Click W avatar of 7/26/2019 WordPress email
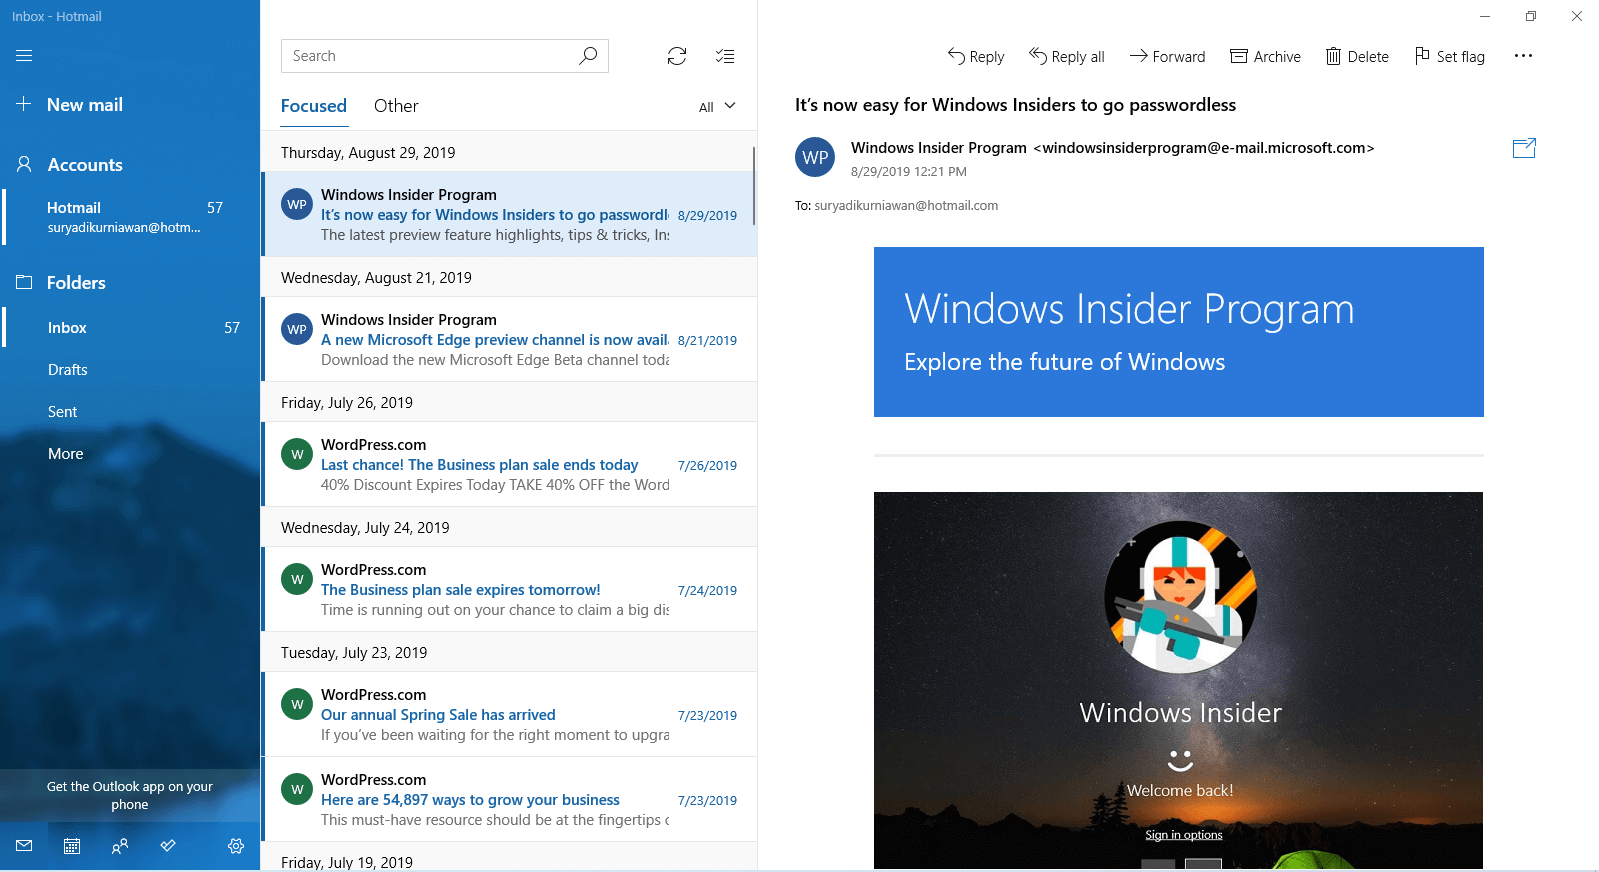Image resolution: width=1599 pixels, height=872 pixels. coord(297,454)
